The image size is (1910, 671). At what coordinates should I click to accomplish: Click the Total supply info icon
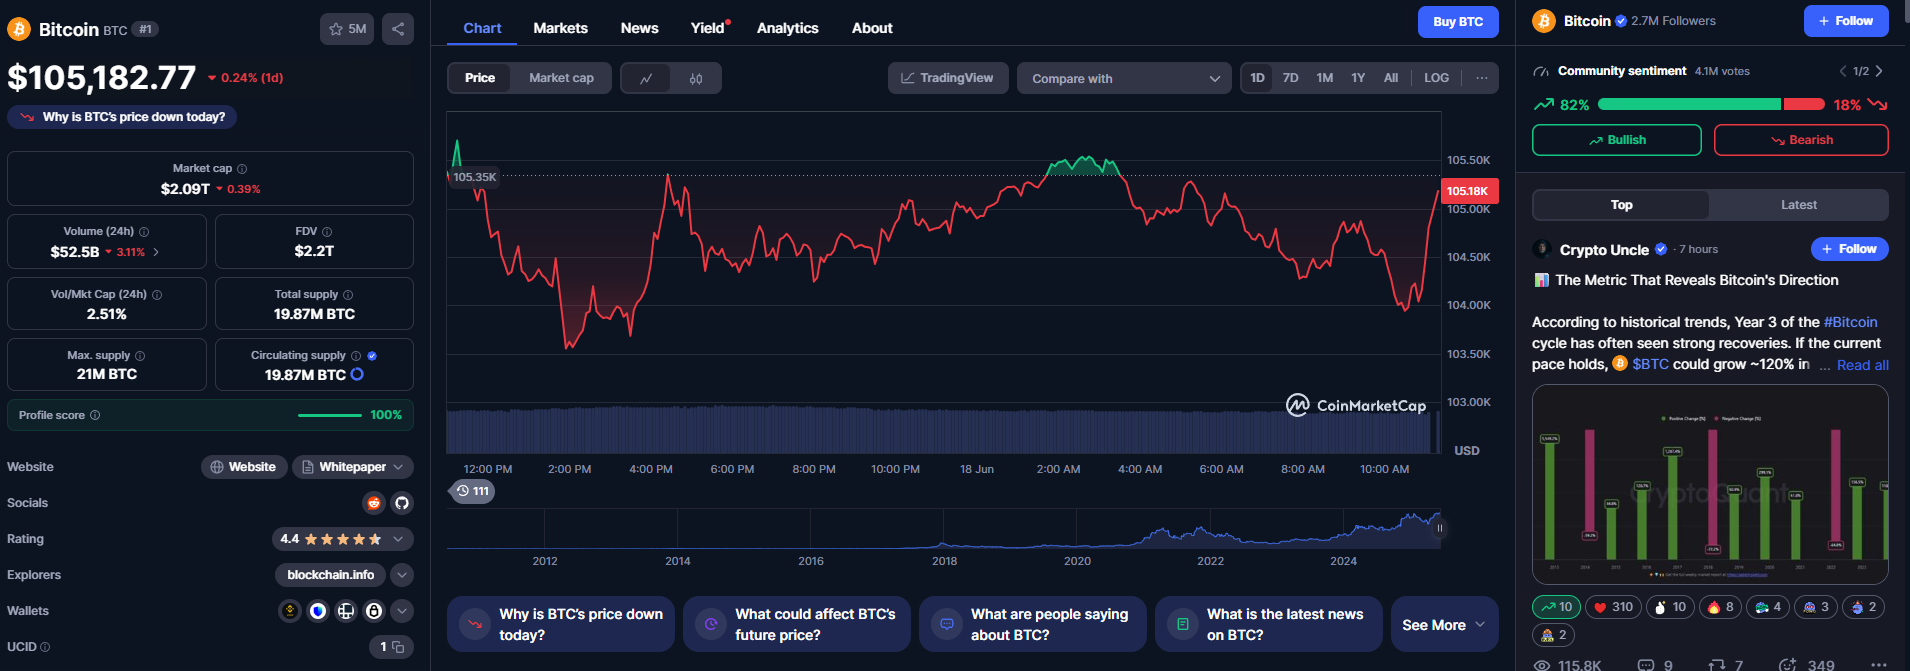(348, 295)
